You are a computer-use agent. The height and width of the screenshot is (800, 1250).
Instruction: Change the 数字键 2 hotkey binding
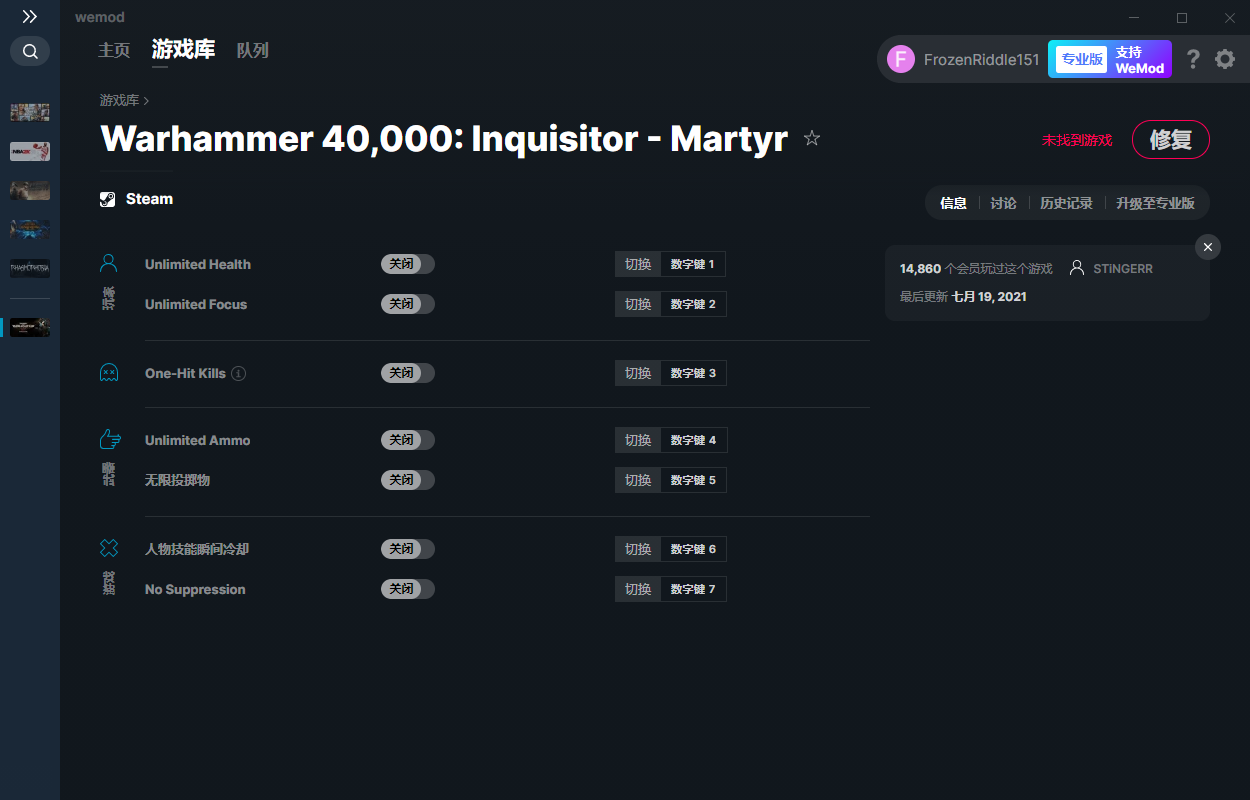click(693, 304)
